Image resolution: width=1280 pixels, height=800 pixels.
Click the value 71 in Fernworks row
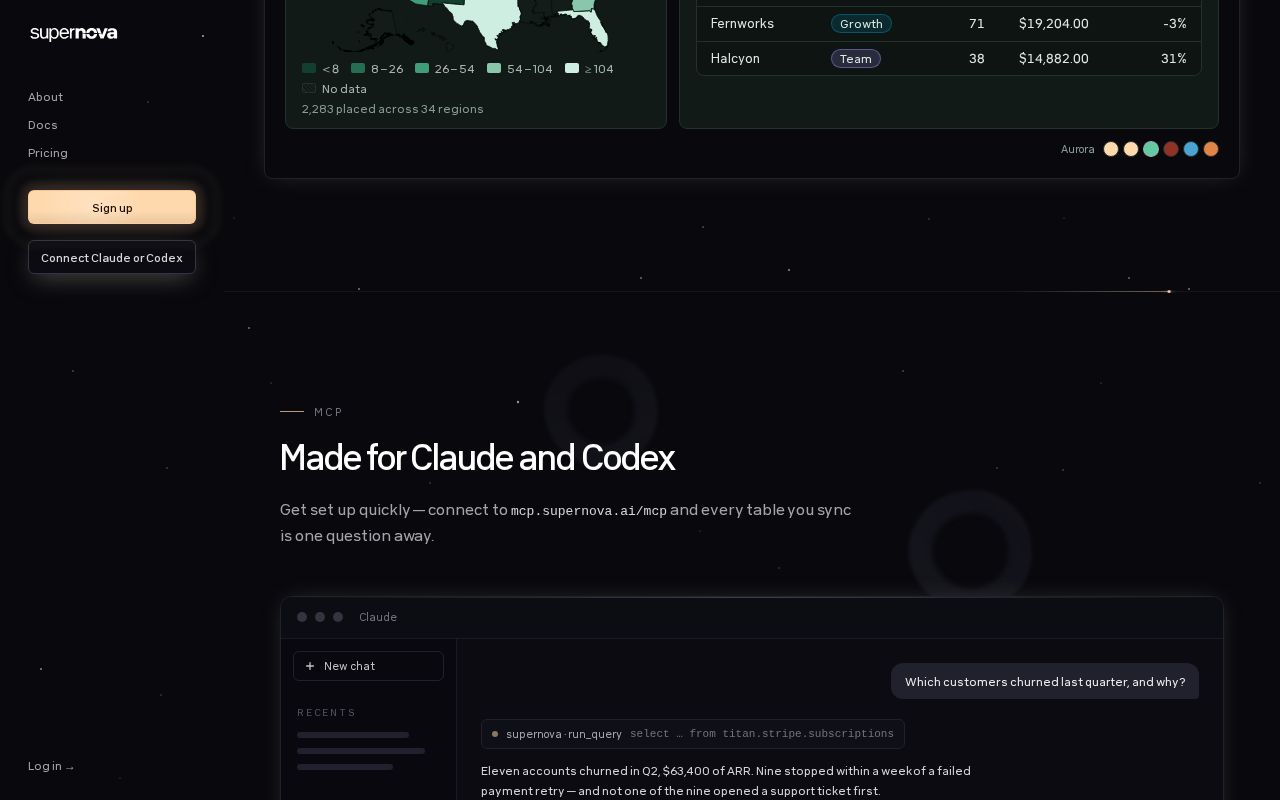coord(977,23)
